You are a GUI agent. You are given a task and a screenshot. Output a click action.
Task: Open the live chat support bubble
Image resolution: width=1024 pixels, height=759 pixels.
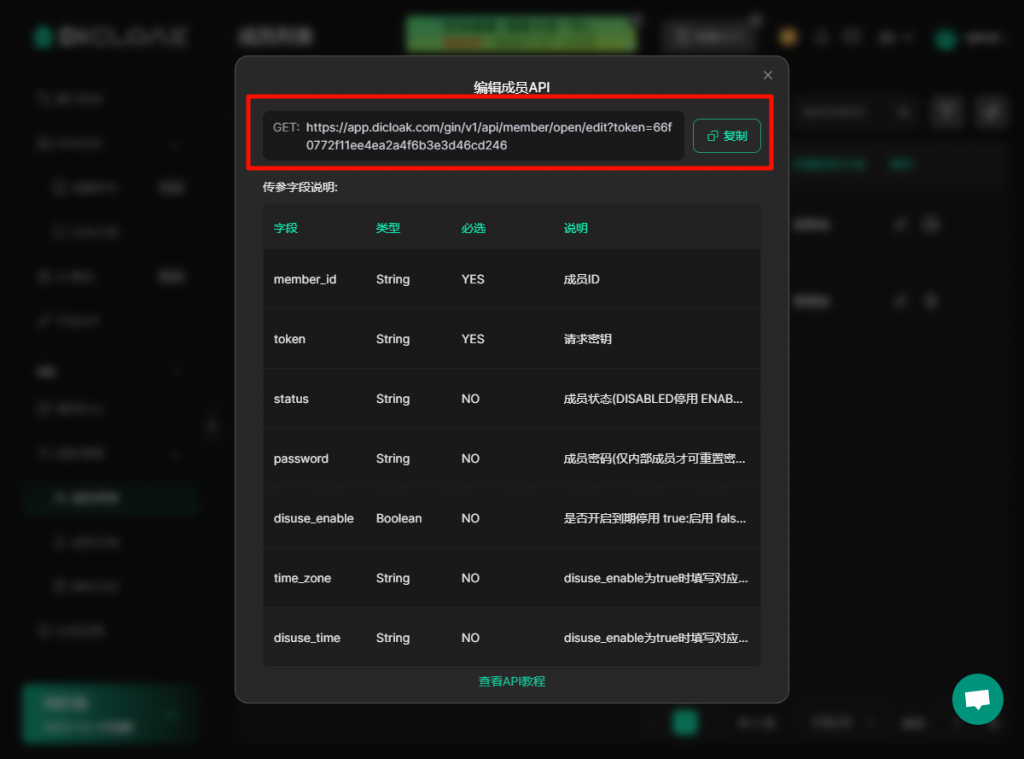(977, 699)
